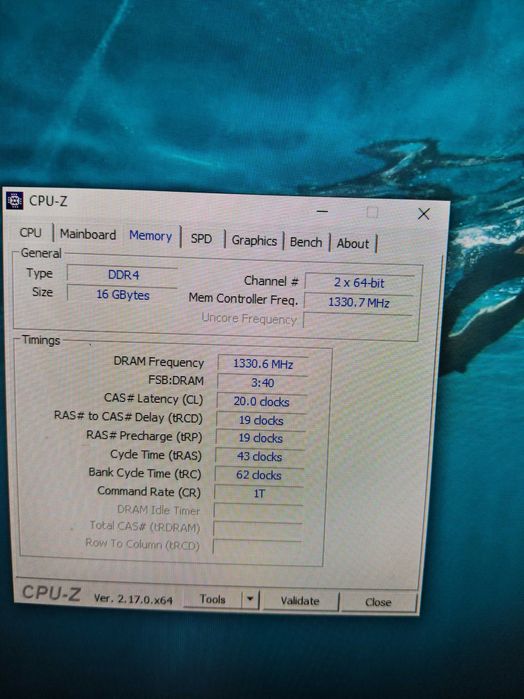This screenshot has height=699, width=524.
Task: Click the DDR4 type value
Action: tap(123, 275)
